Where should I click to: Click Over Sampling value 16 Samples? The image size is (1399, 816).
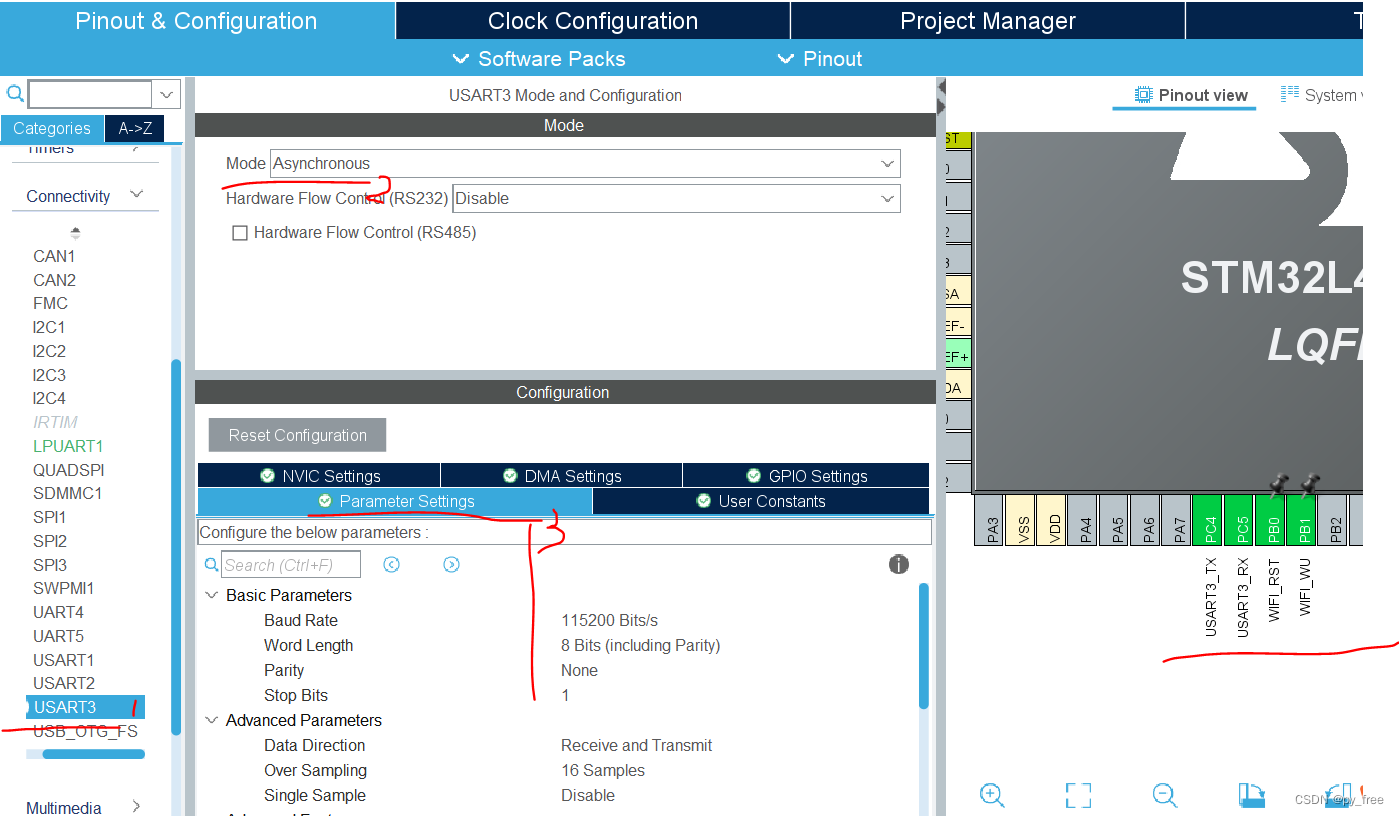pyautogui.click(x=602, y=770)
